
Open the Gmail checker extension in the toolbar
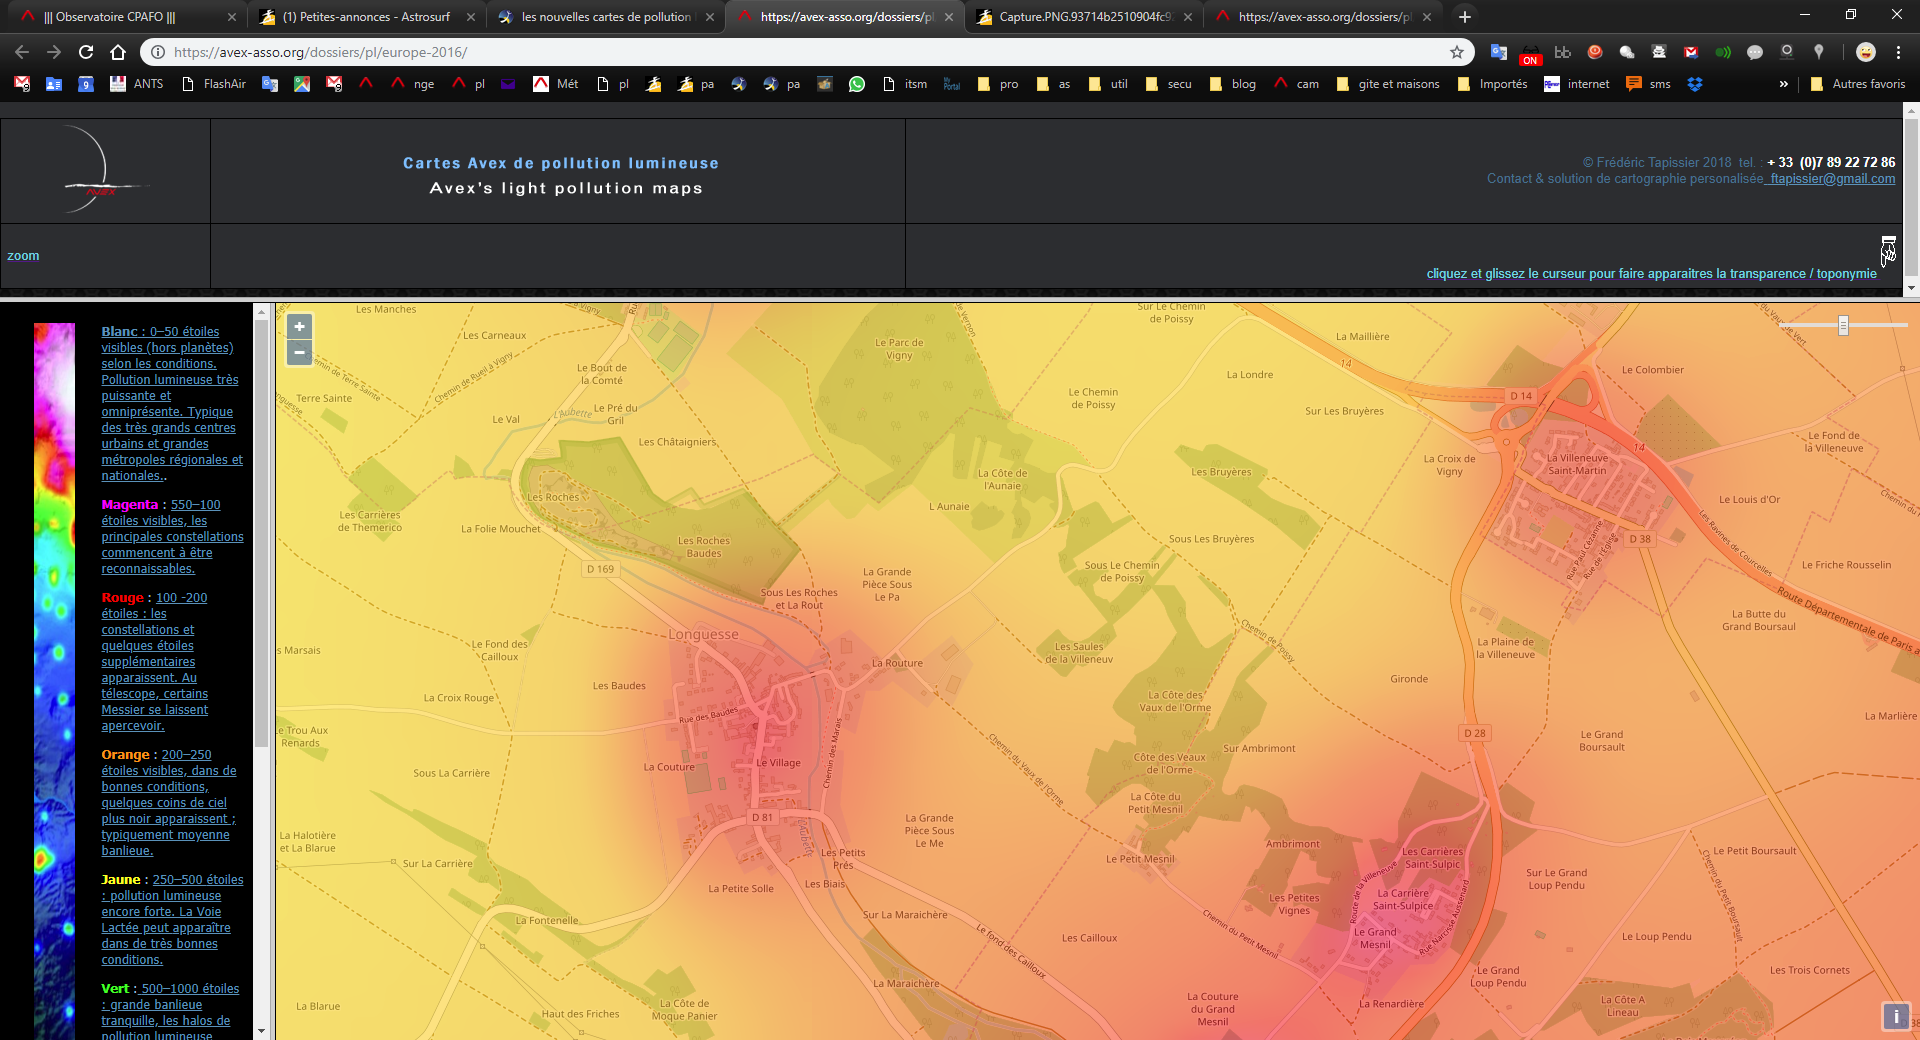coord(1691,52)
